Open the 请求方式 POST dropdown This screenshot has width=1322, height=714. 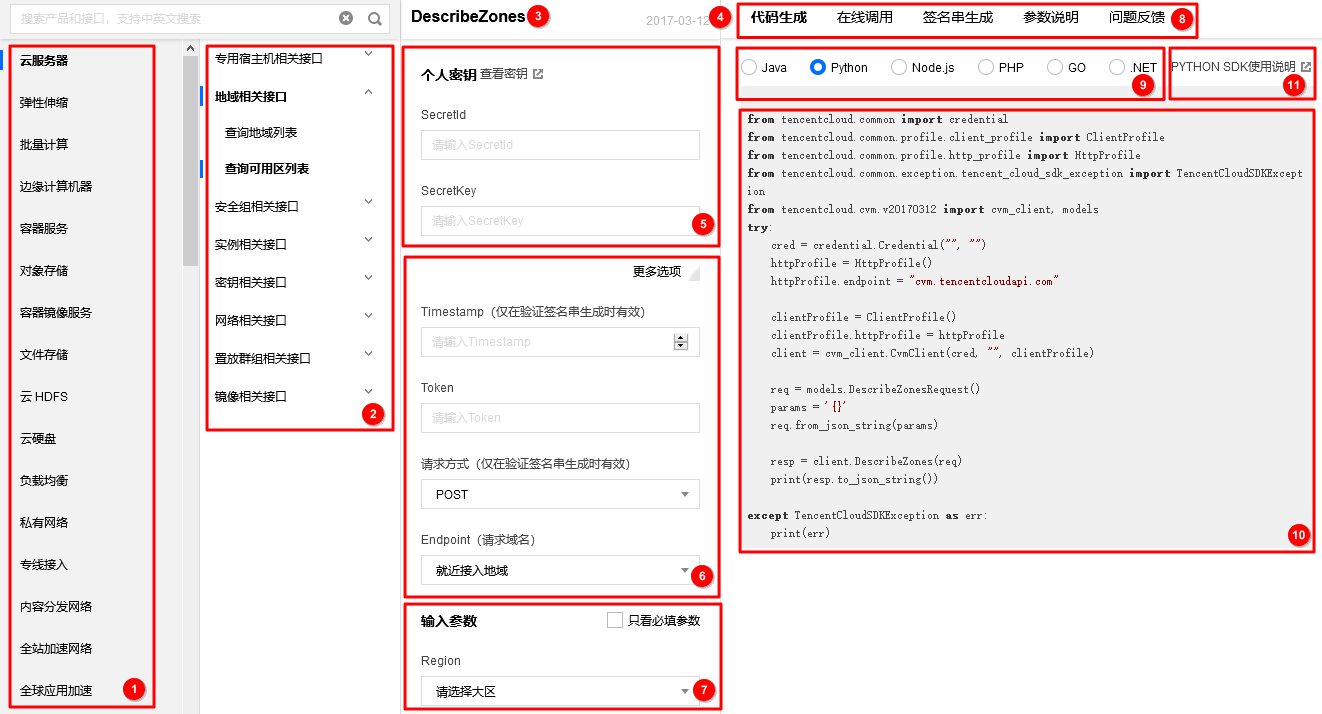click(x=560, y=494)
